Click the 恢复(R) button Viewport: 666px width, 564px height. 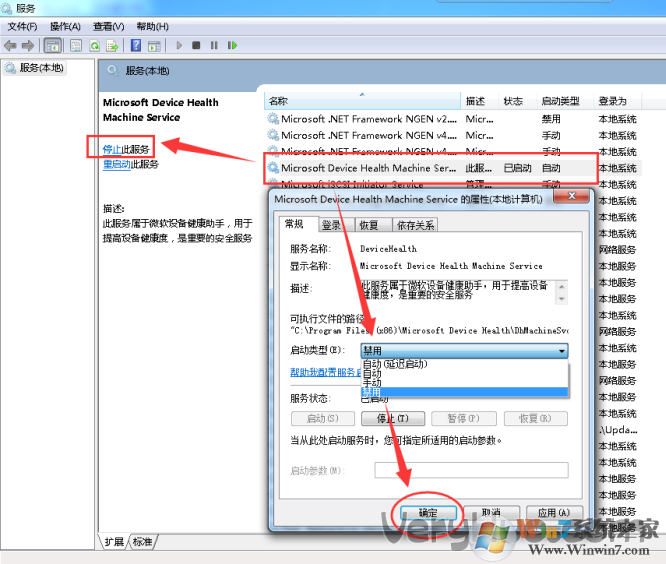(535, 418)
